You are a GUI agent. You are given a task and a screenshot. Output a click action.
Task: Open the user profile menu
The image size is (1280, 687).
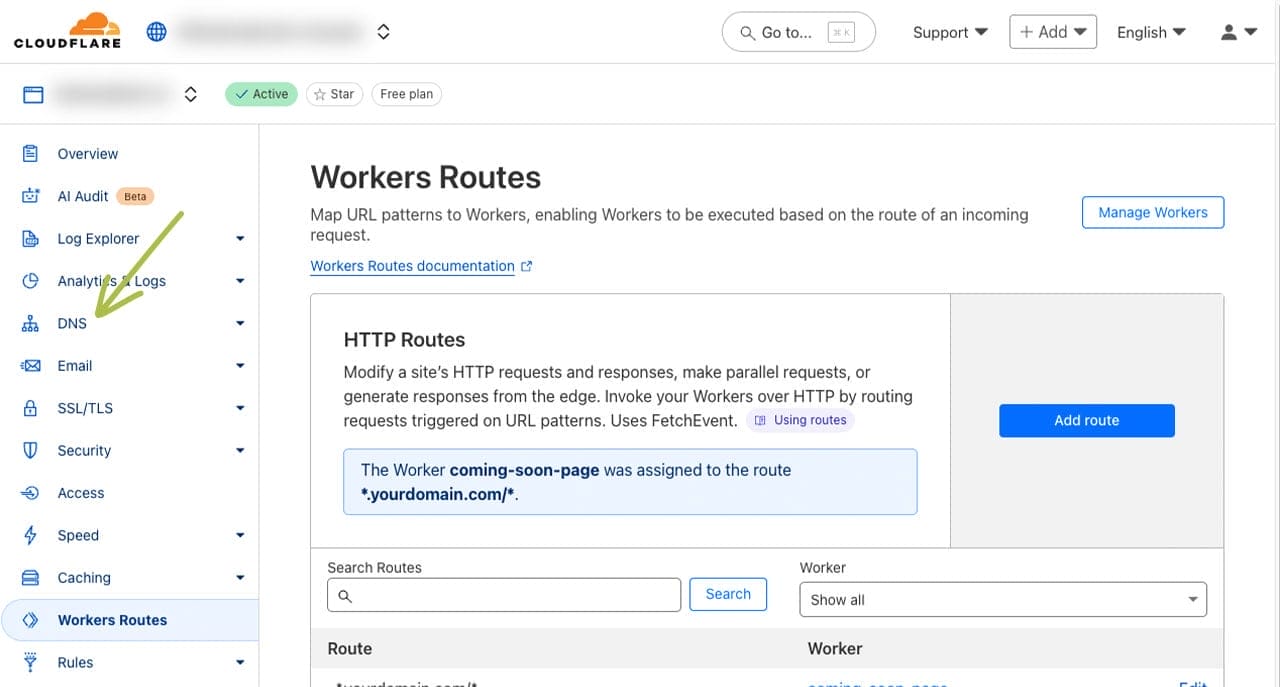pos(1239,32)
